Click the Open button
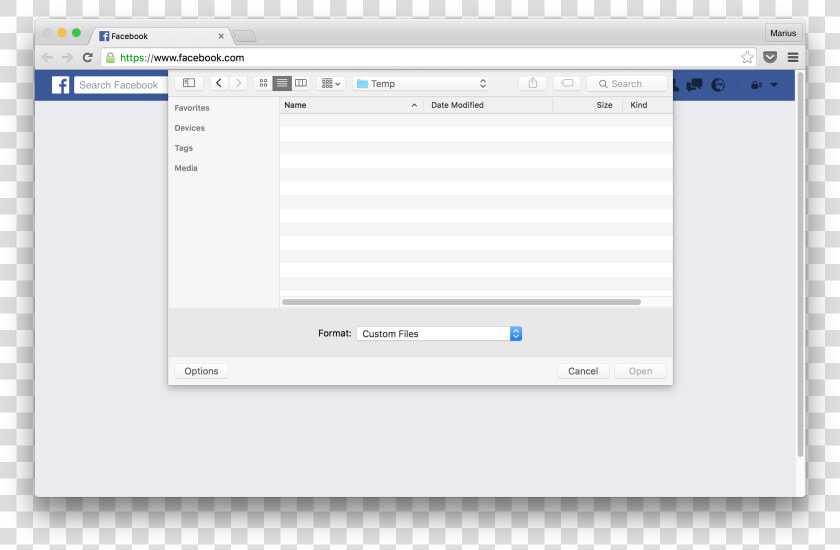Screen dimensions: 840x550 click(640, 371)
